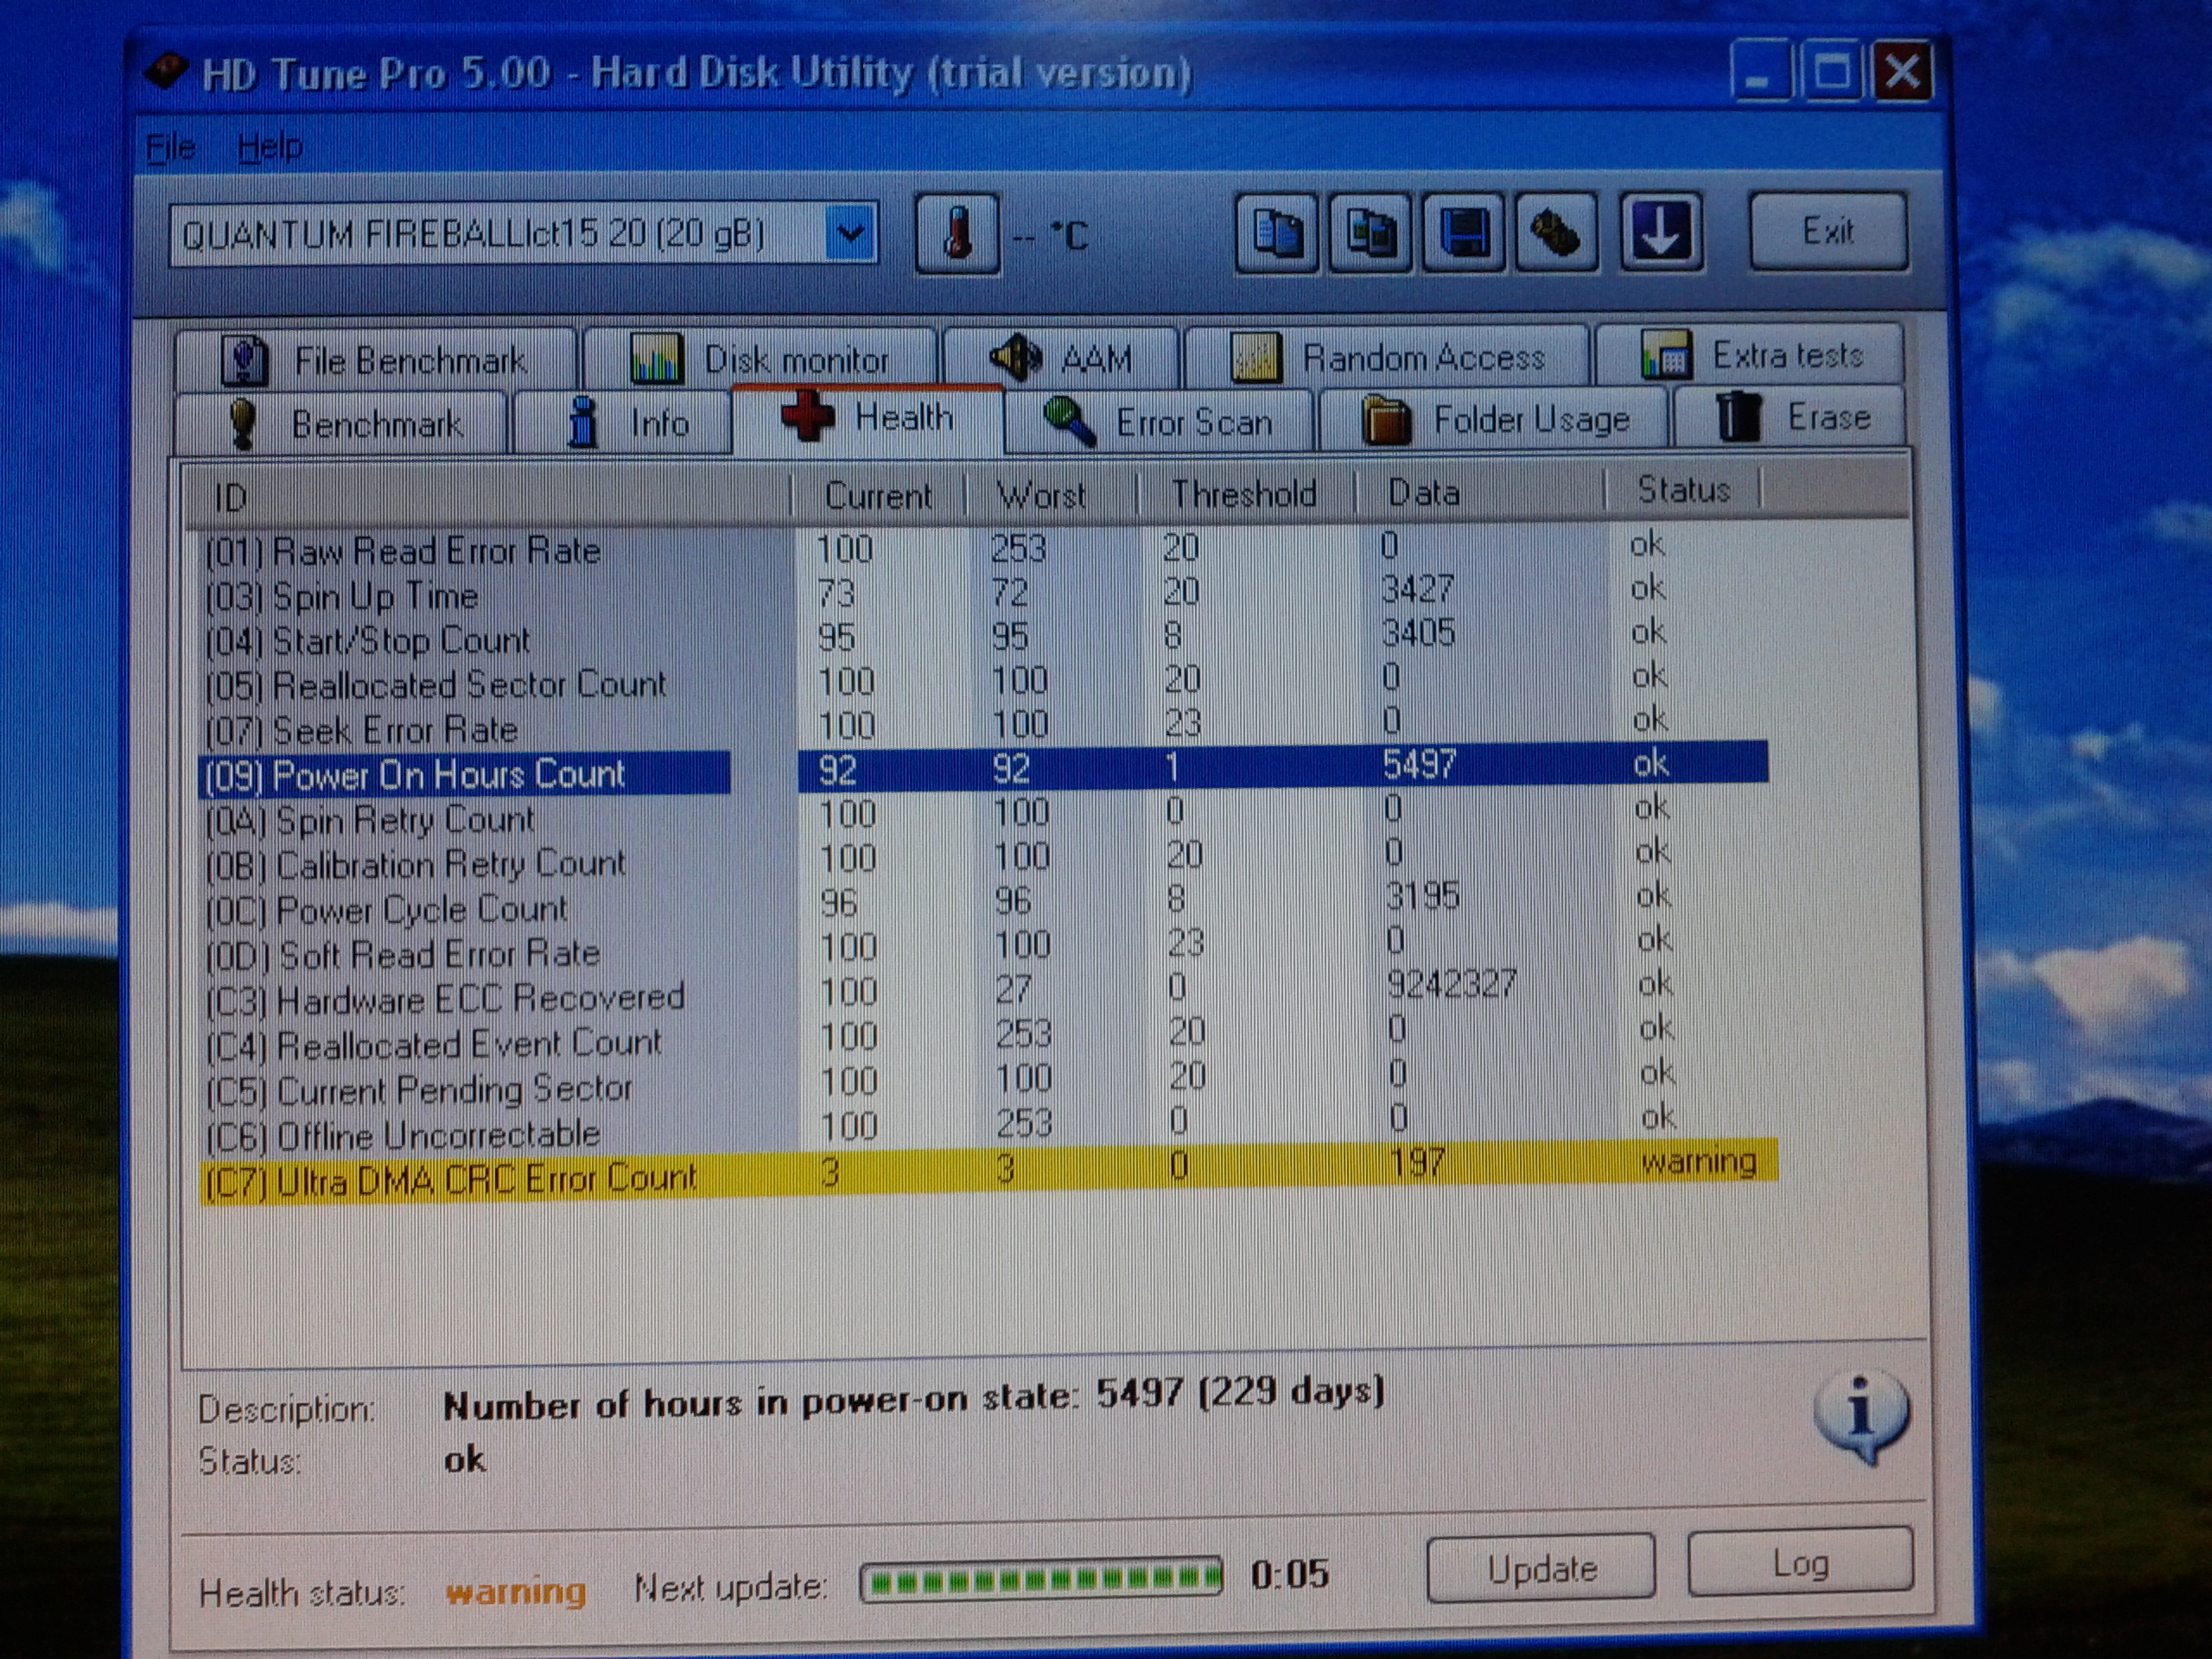Switch to the Folder Usage tab
Screen dimensions: 2212x1659
1494,419
